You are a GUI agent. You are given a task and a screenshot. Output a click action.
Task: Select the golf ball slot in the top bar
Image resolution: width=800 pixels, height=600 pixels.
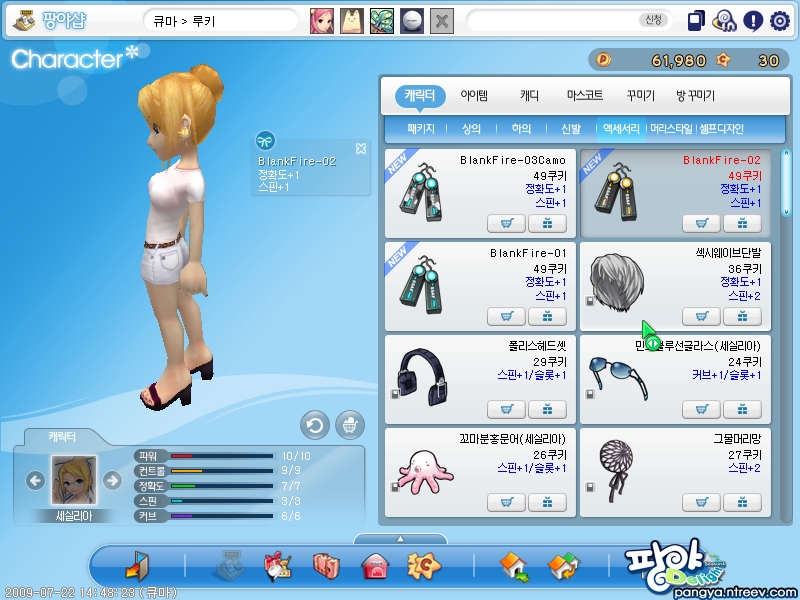click(x=412, y=21)
